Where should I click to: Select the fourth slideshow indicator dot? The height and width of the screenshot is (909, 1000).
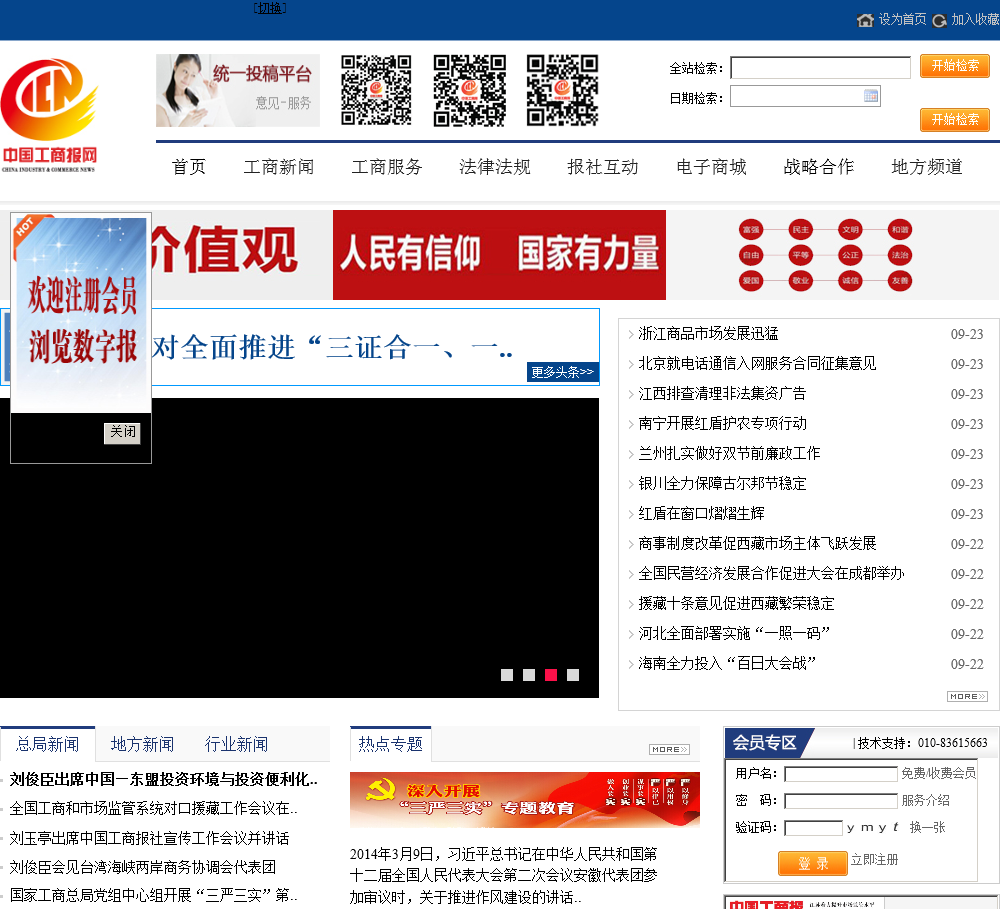point(573,675)
